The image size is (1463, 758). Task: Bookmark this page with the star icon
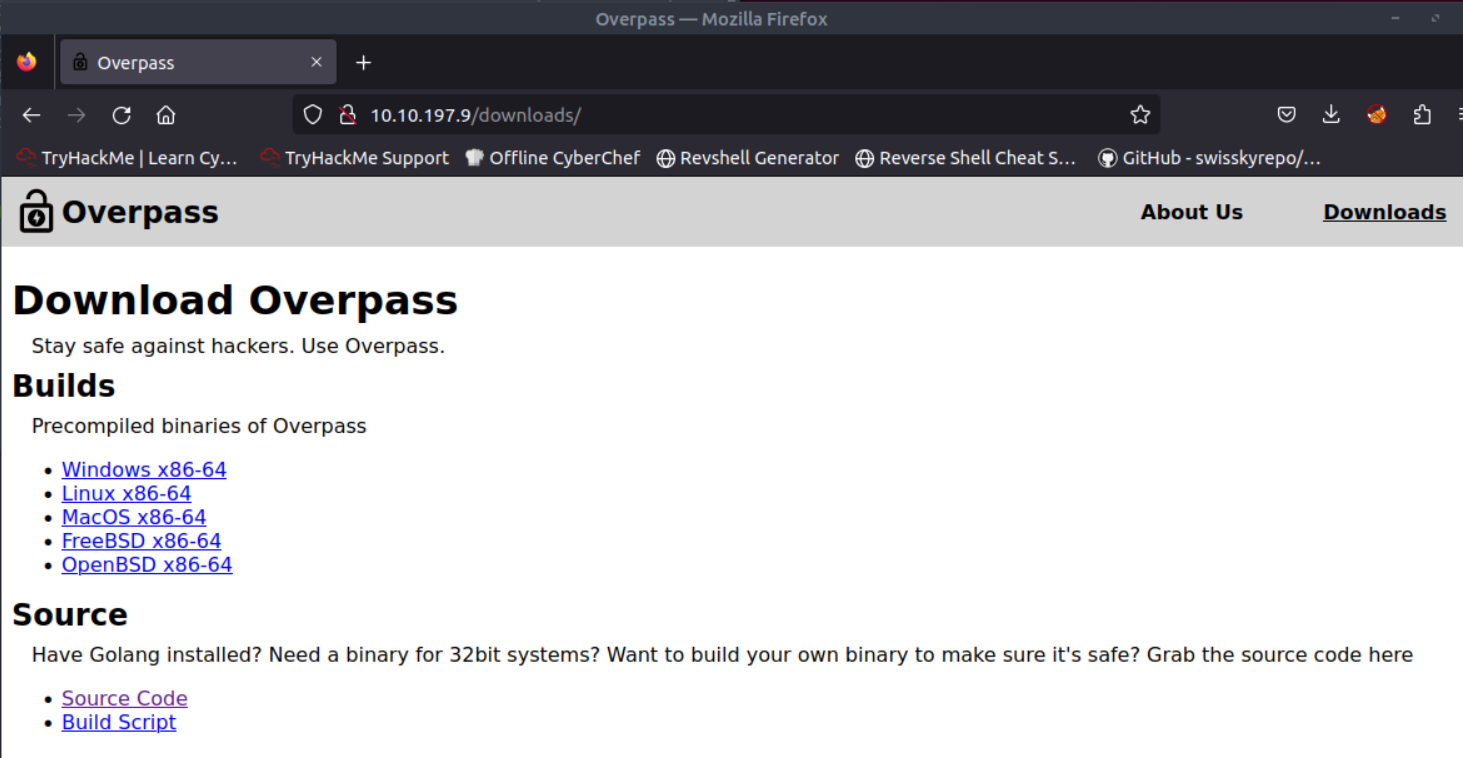click(x=1140, y=115)
